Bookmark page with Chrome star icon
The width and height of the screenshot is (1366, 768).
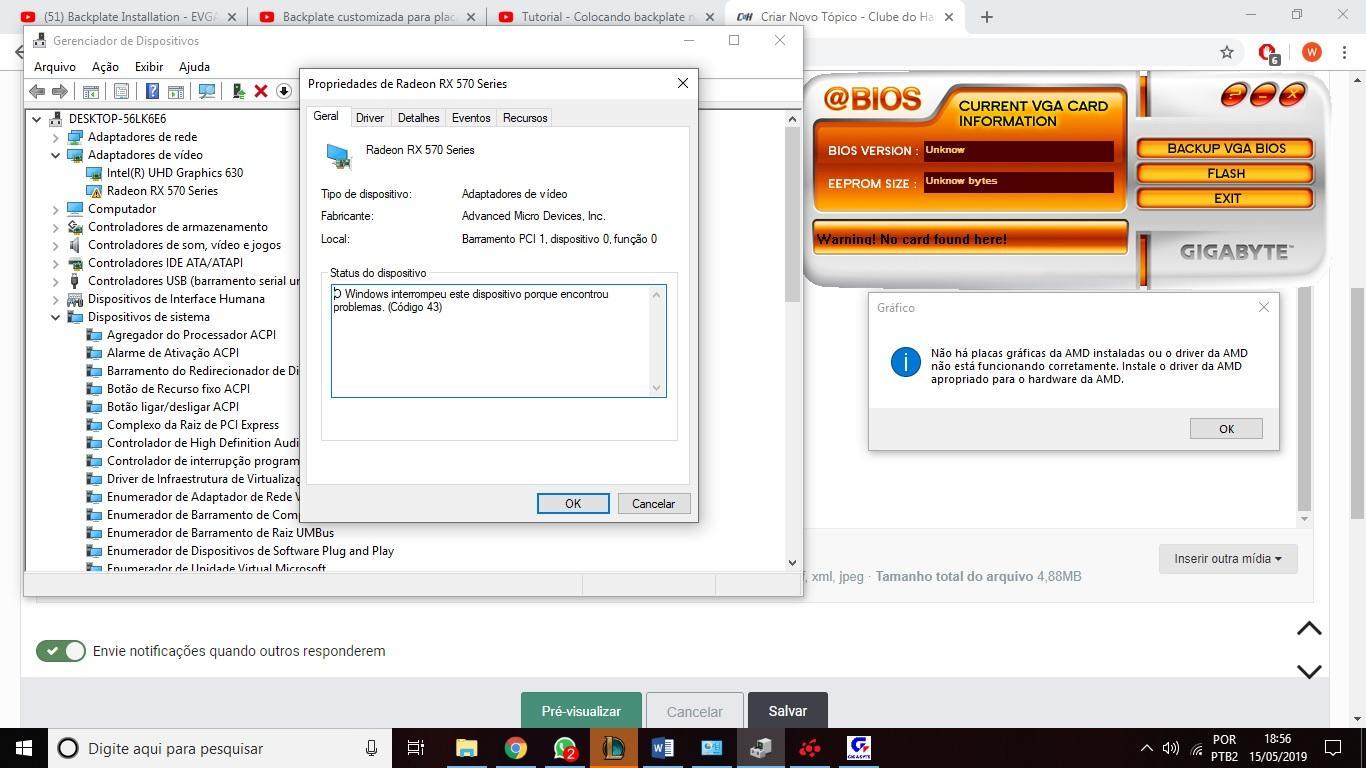tap(1227, 52)
